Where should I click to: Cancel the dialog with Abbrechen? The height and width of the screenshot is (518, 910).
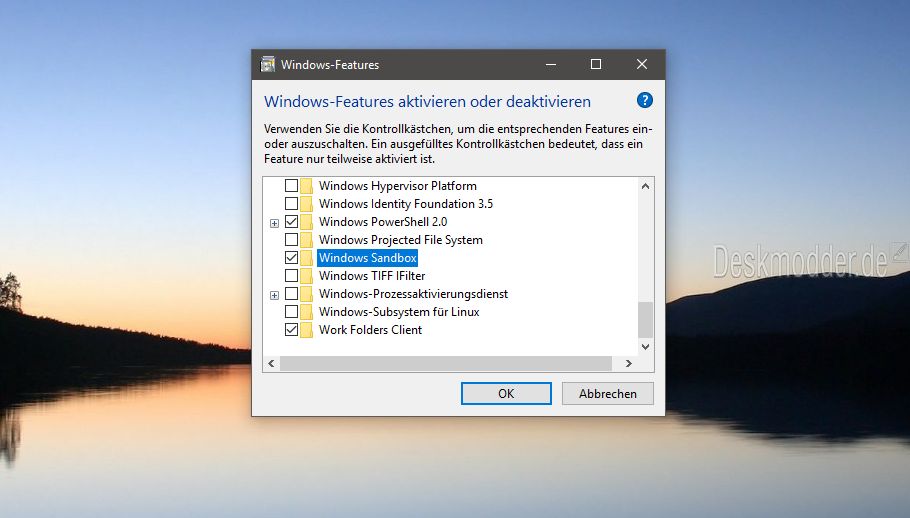pyautogui.click(x=608, y=393)
